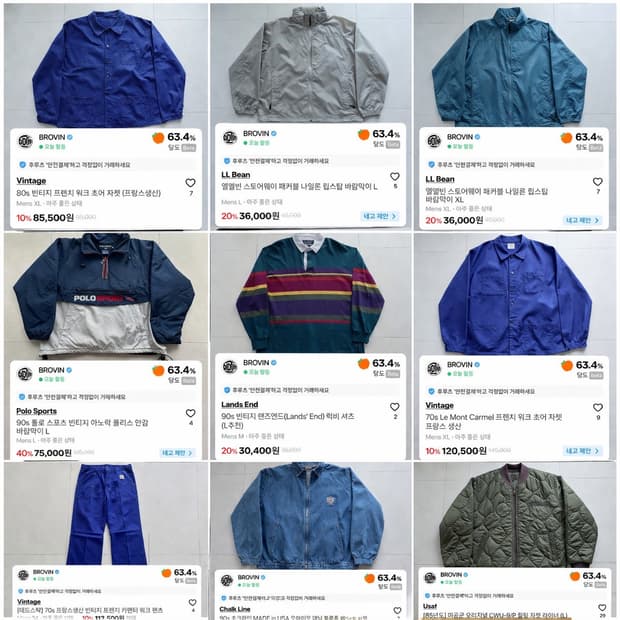Open the blue French work pants photo
The width and height of the screenshot is (620, 620).
click(106, 513)
